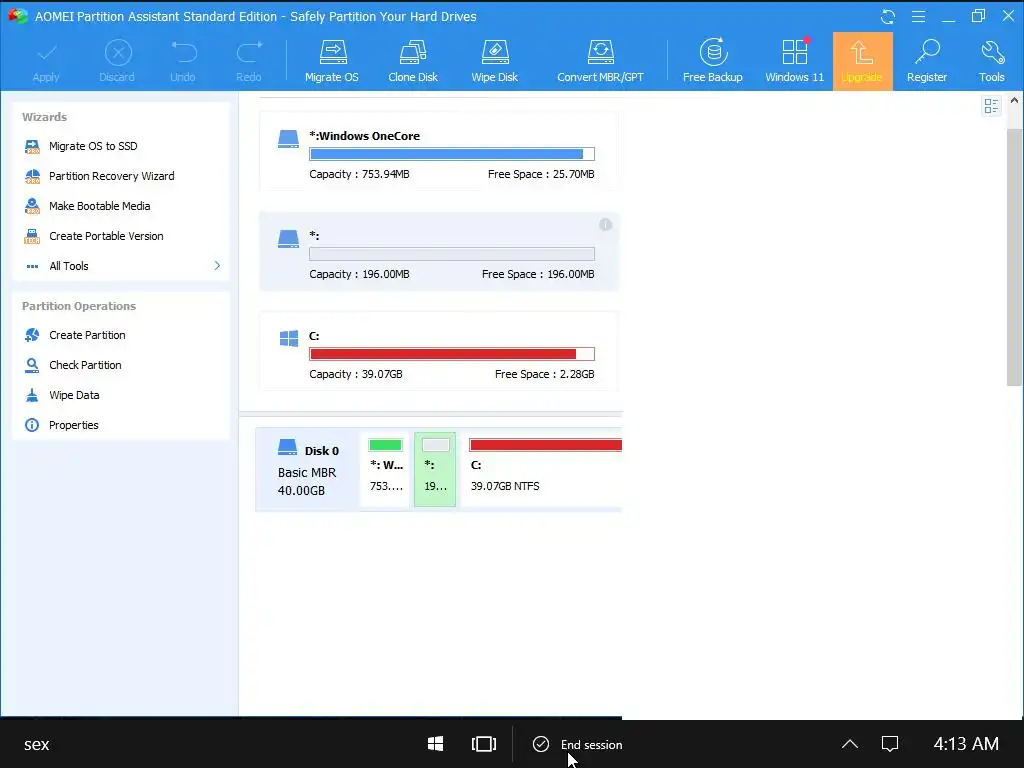The image size is (1024, 768).
Task: Click the empty 196MB usage bar
Action: click(x=452, y=254)
